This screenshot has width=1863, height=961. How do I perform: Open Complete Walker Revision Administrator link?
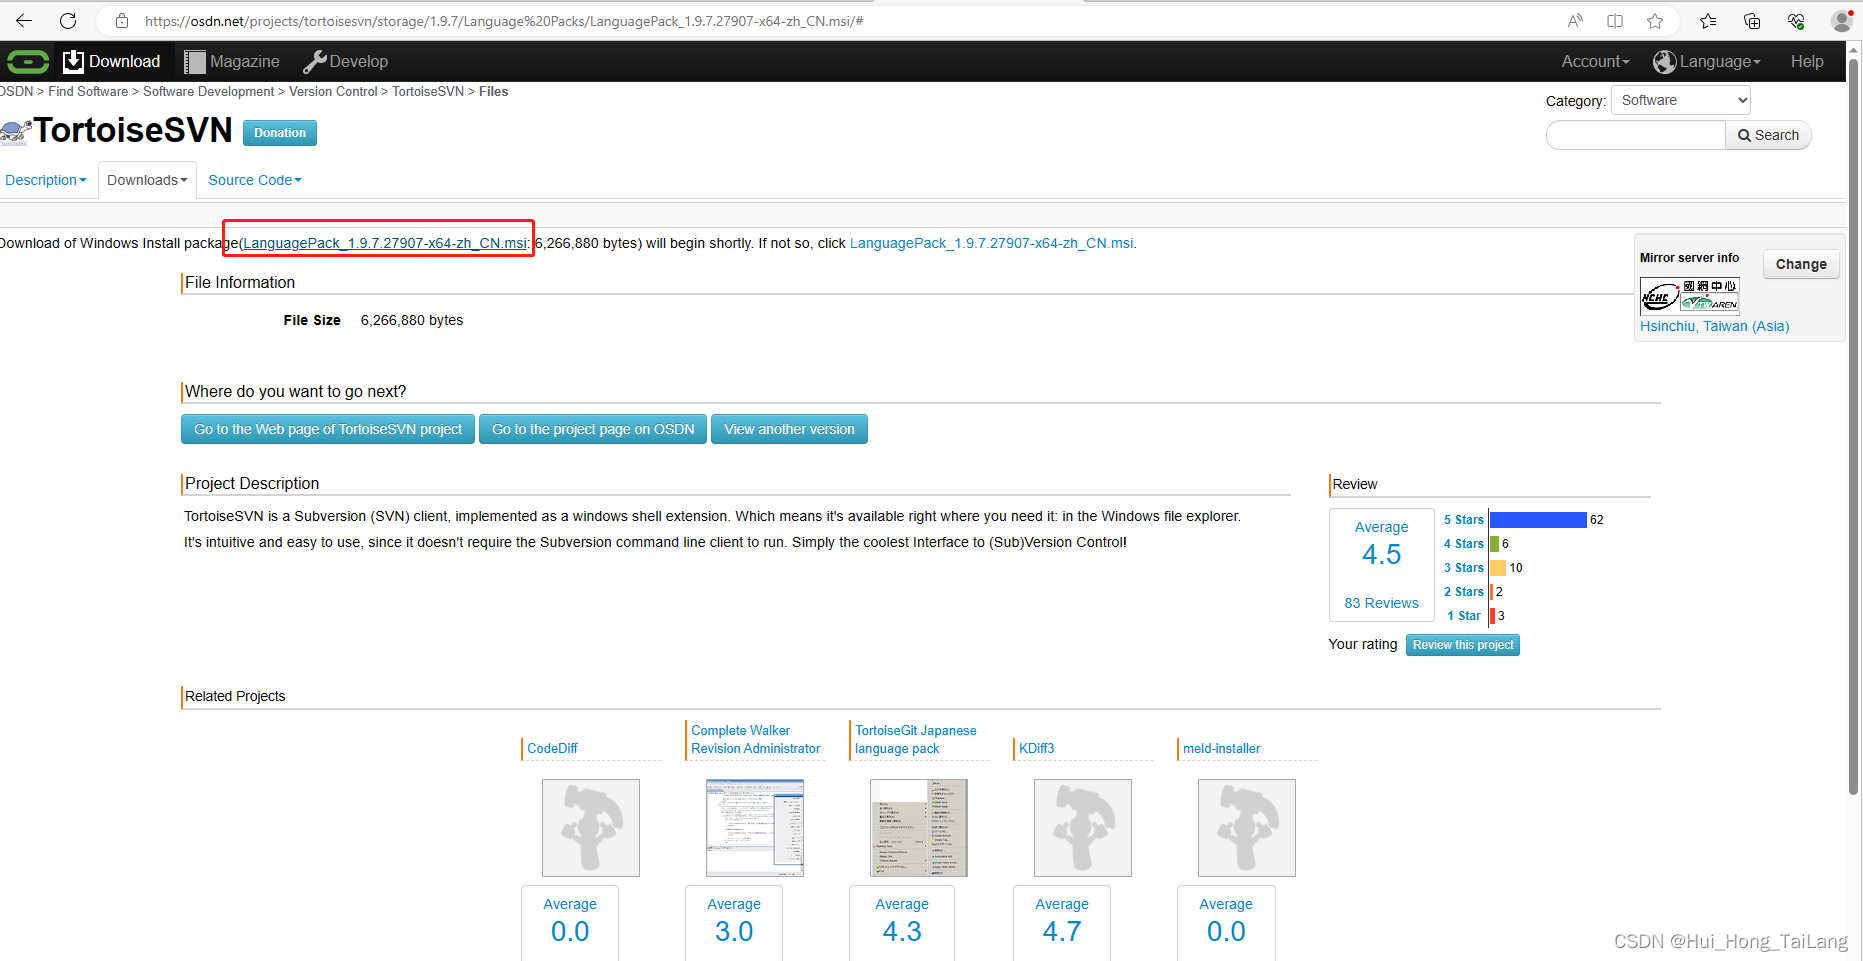(x=755, y=739)
